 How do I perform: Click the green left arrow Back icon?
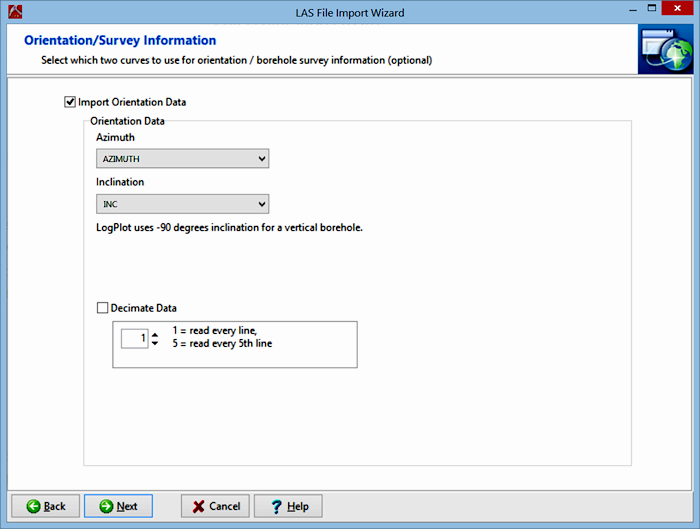[x=33, y=506]
